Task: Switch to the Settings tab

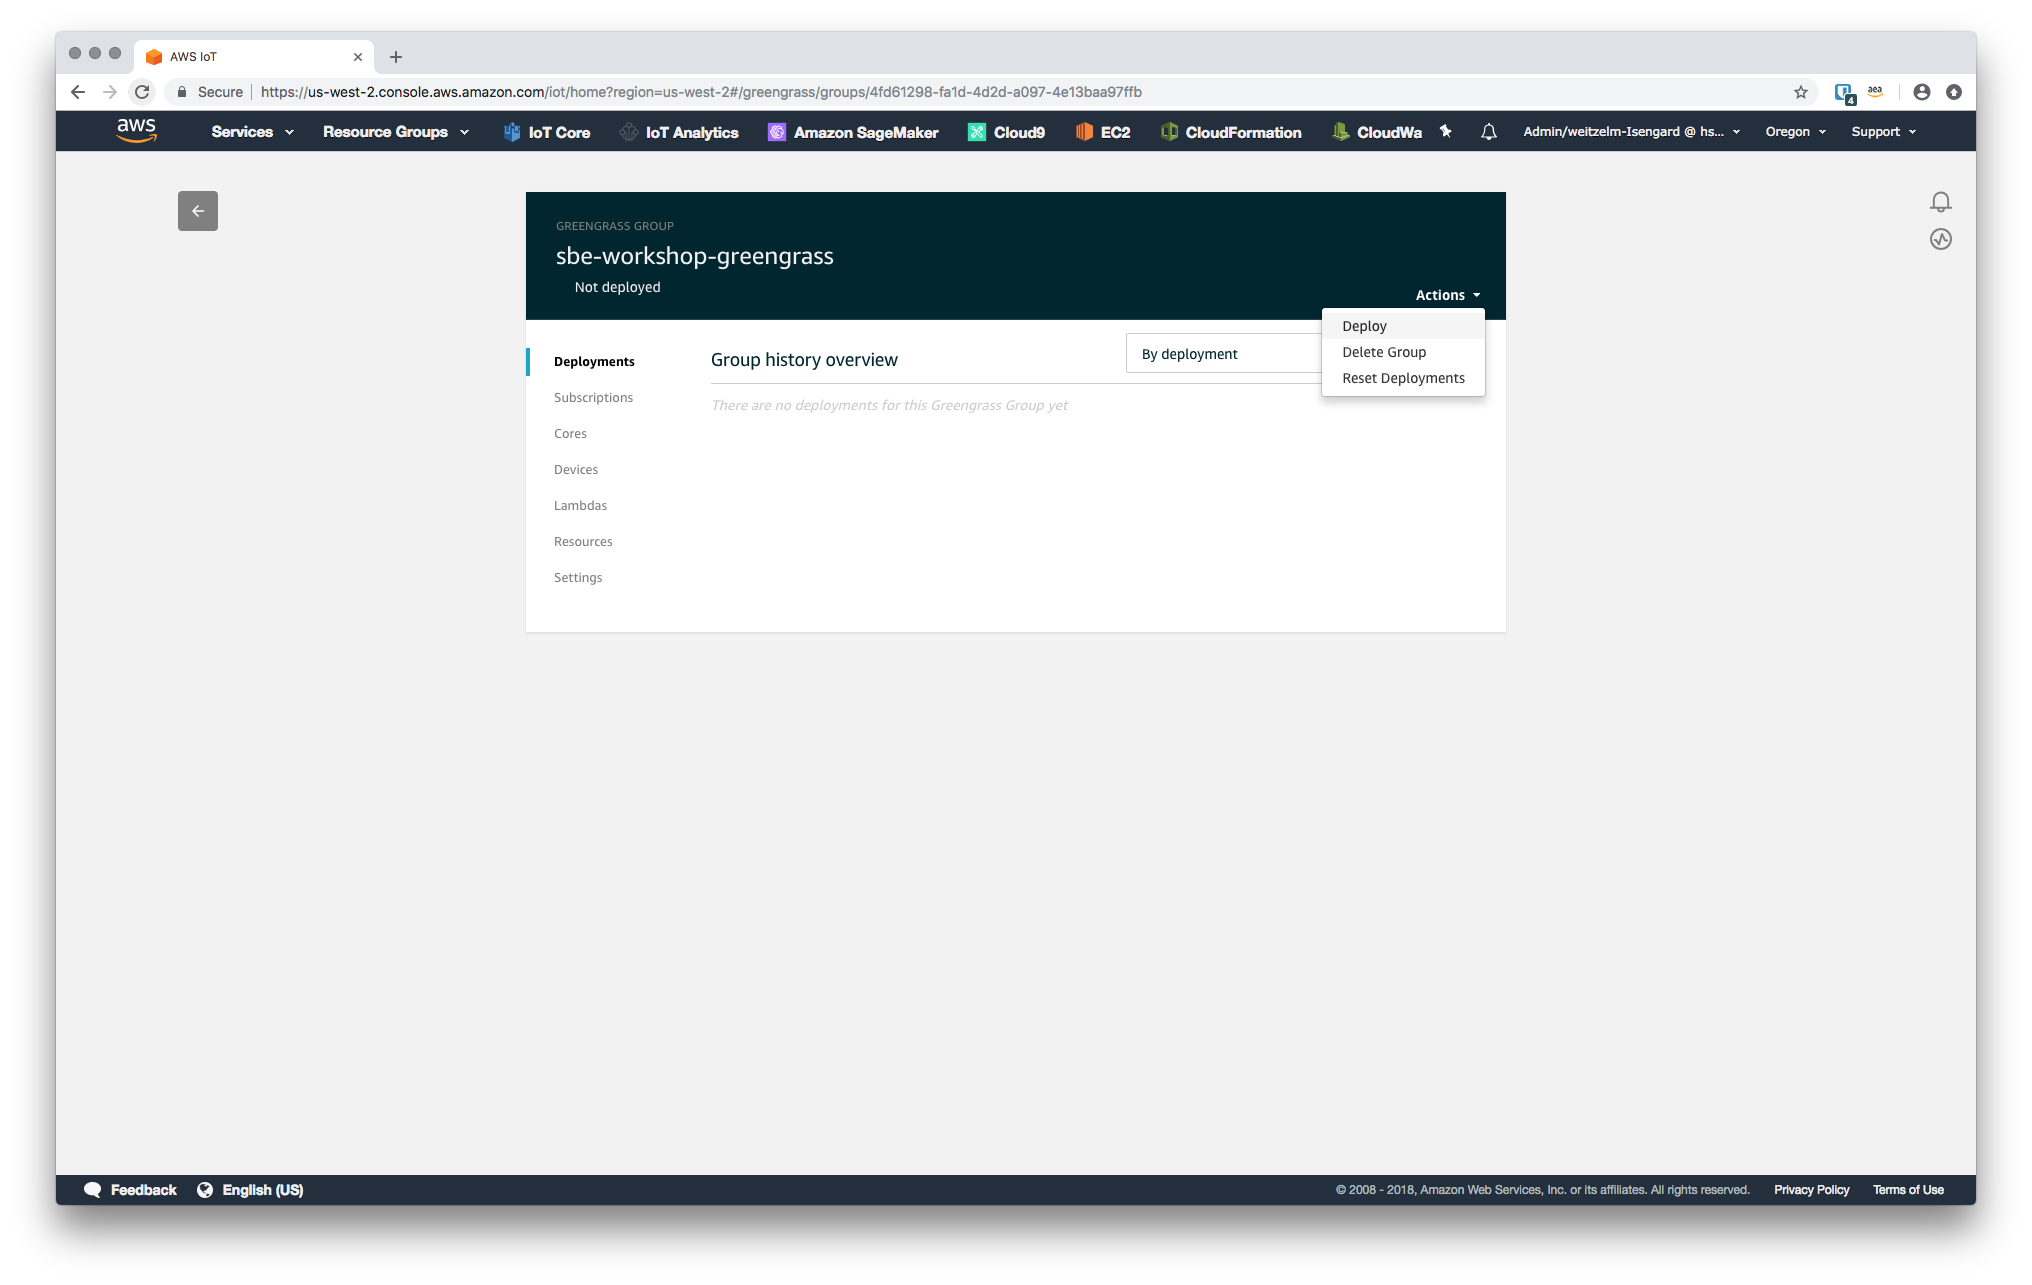Action: pos(578,578)
